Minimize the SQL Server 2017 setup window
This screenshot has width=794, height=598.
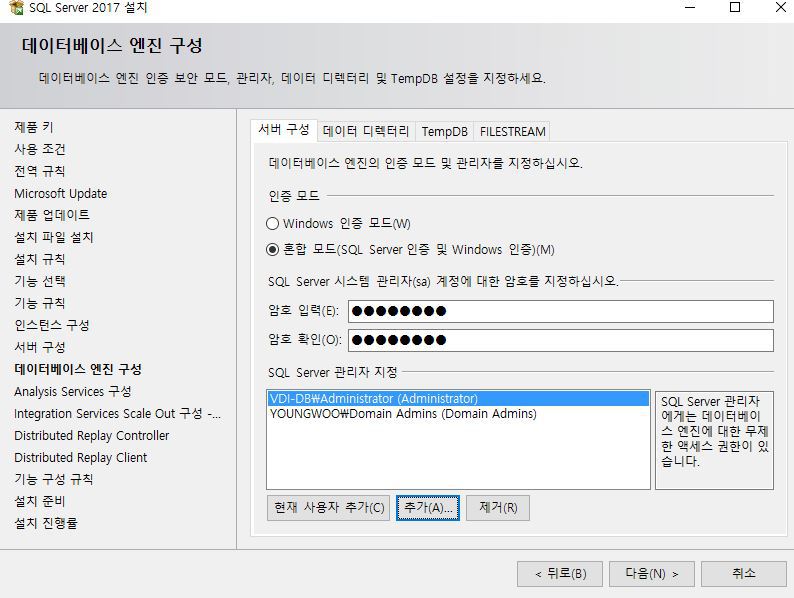[690, 7]
